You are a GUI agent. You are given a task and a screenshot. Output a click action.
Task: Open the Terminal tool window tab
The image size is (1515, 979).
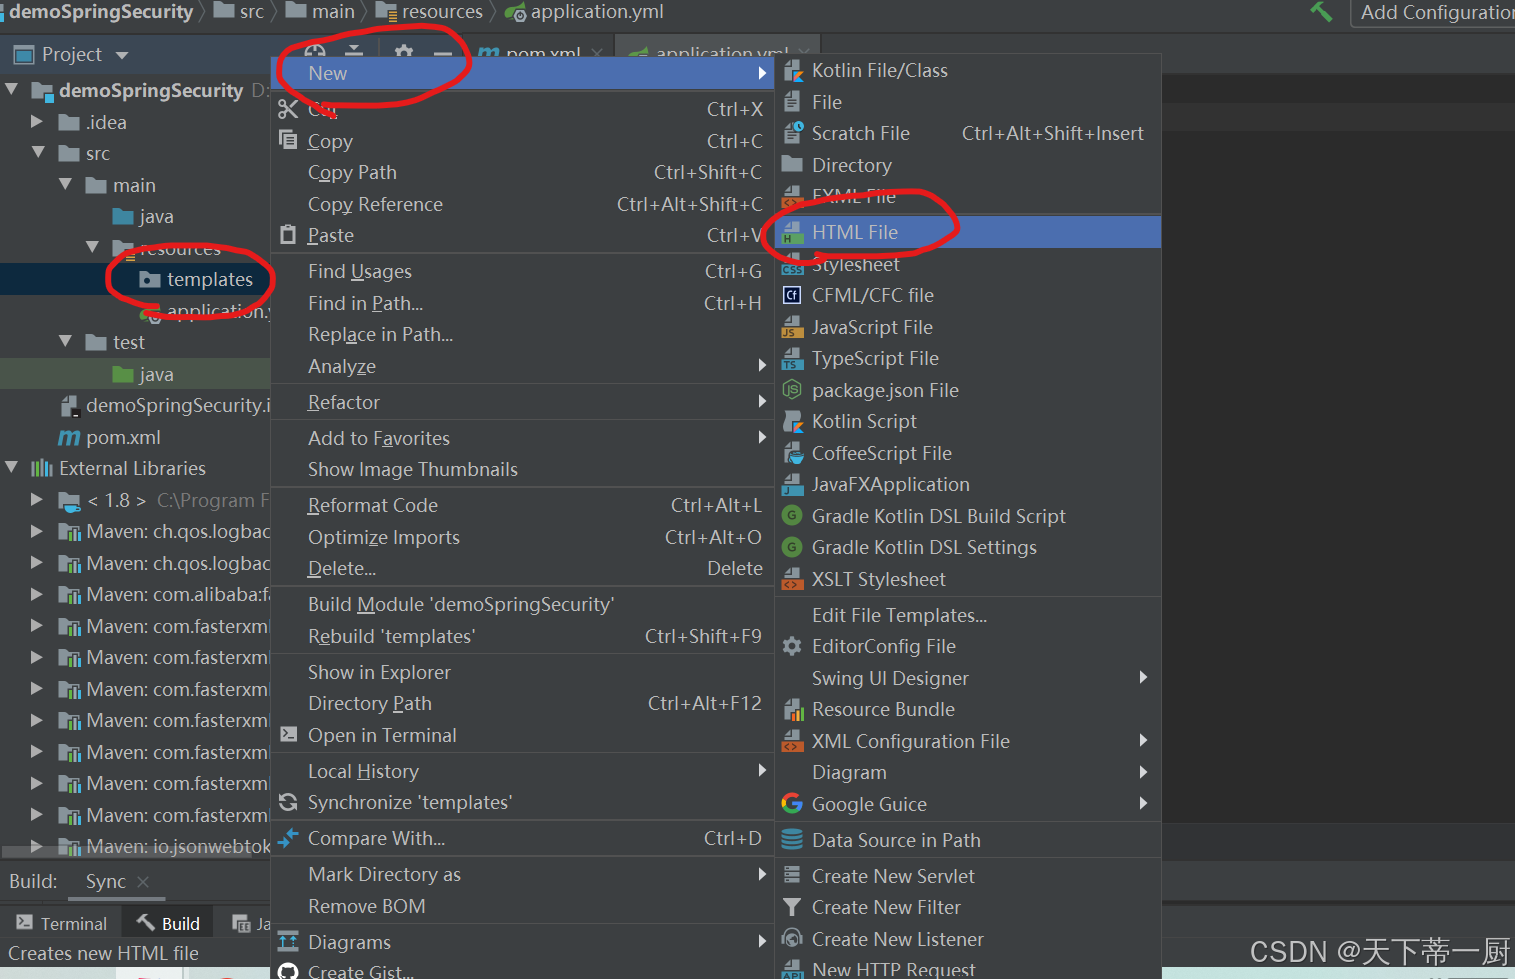(x=61, y=923)
